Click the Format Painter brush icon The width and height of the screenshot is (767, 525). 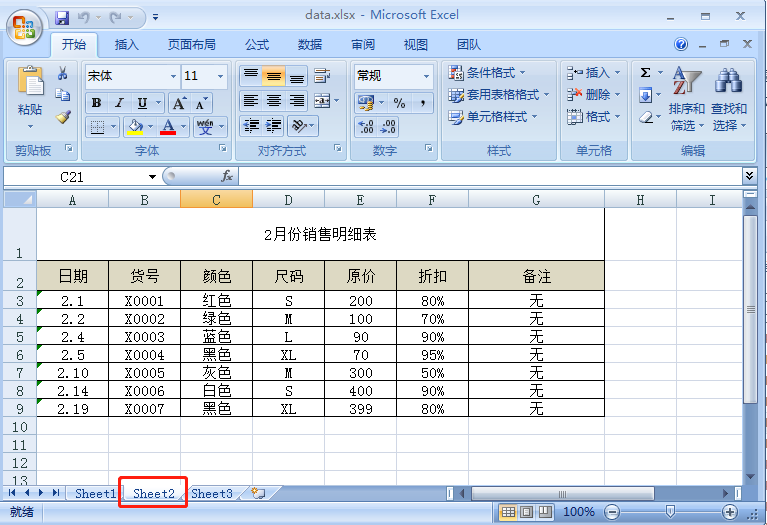click(x=63, y=117)
